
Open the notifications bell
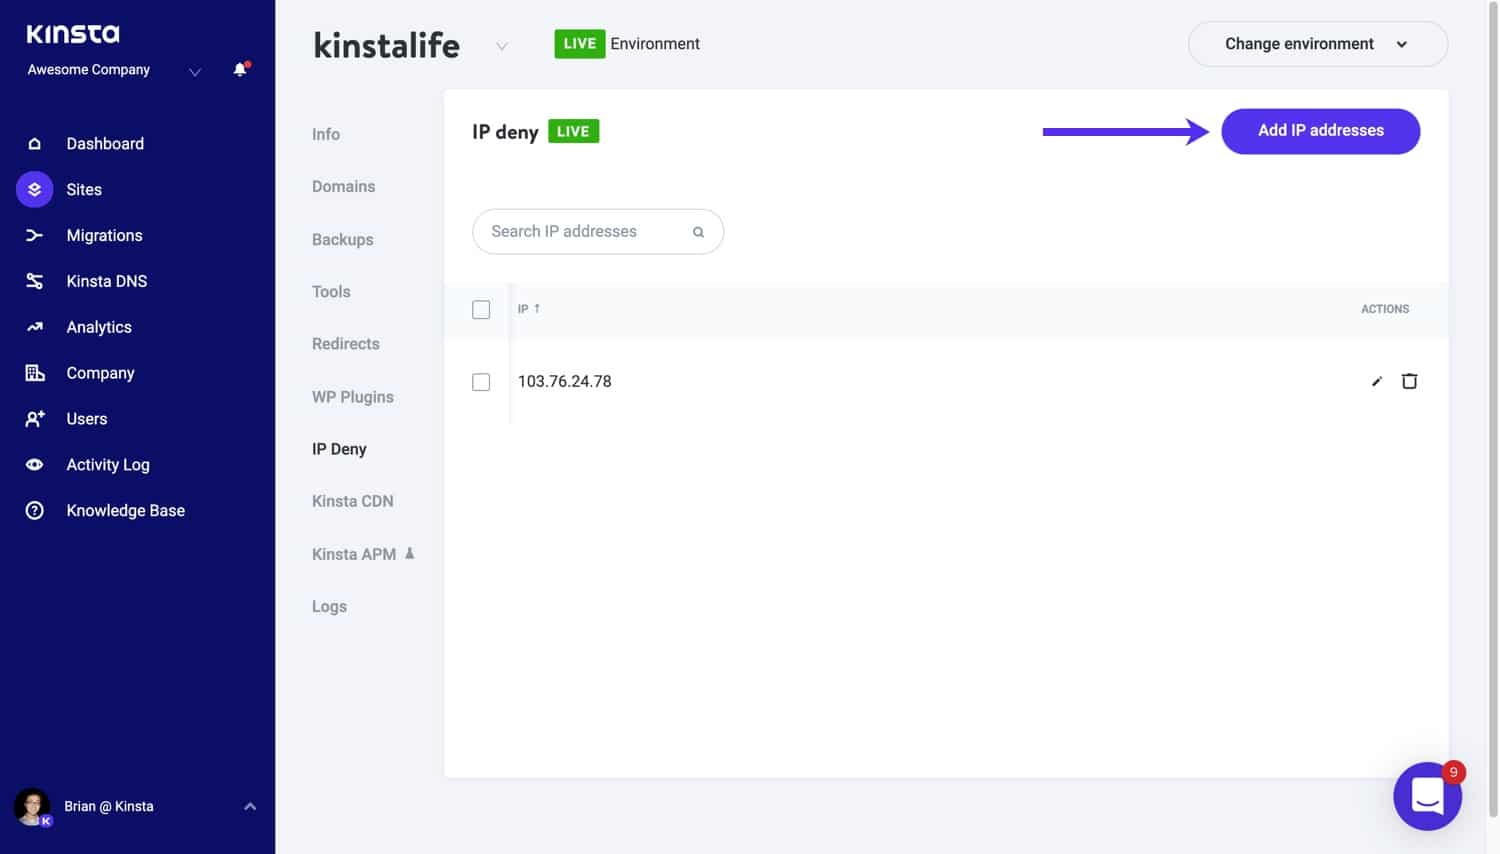pos(240,69)
